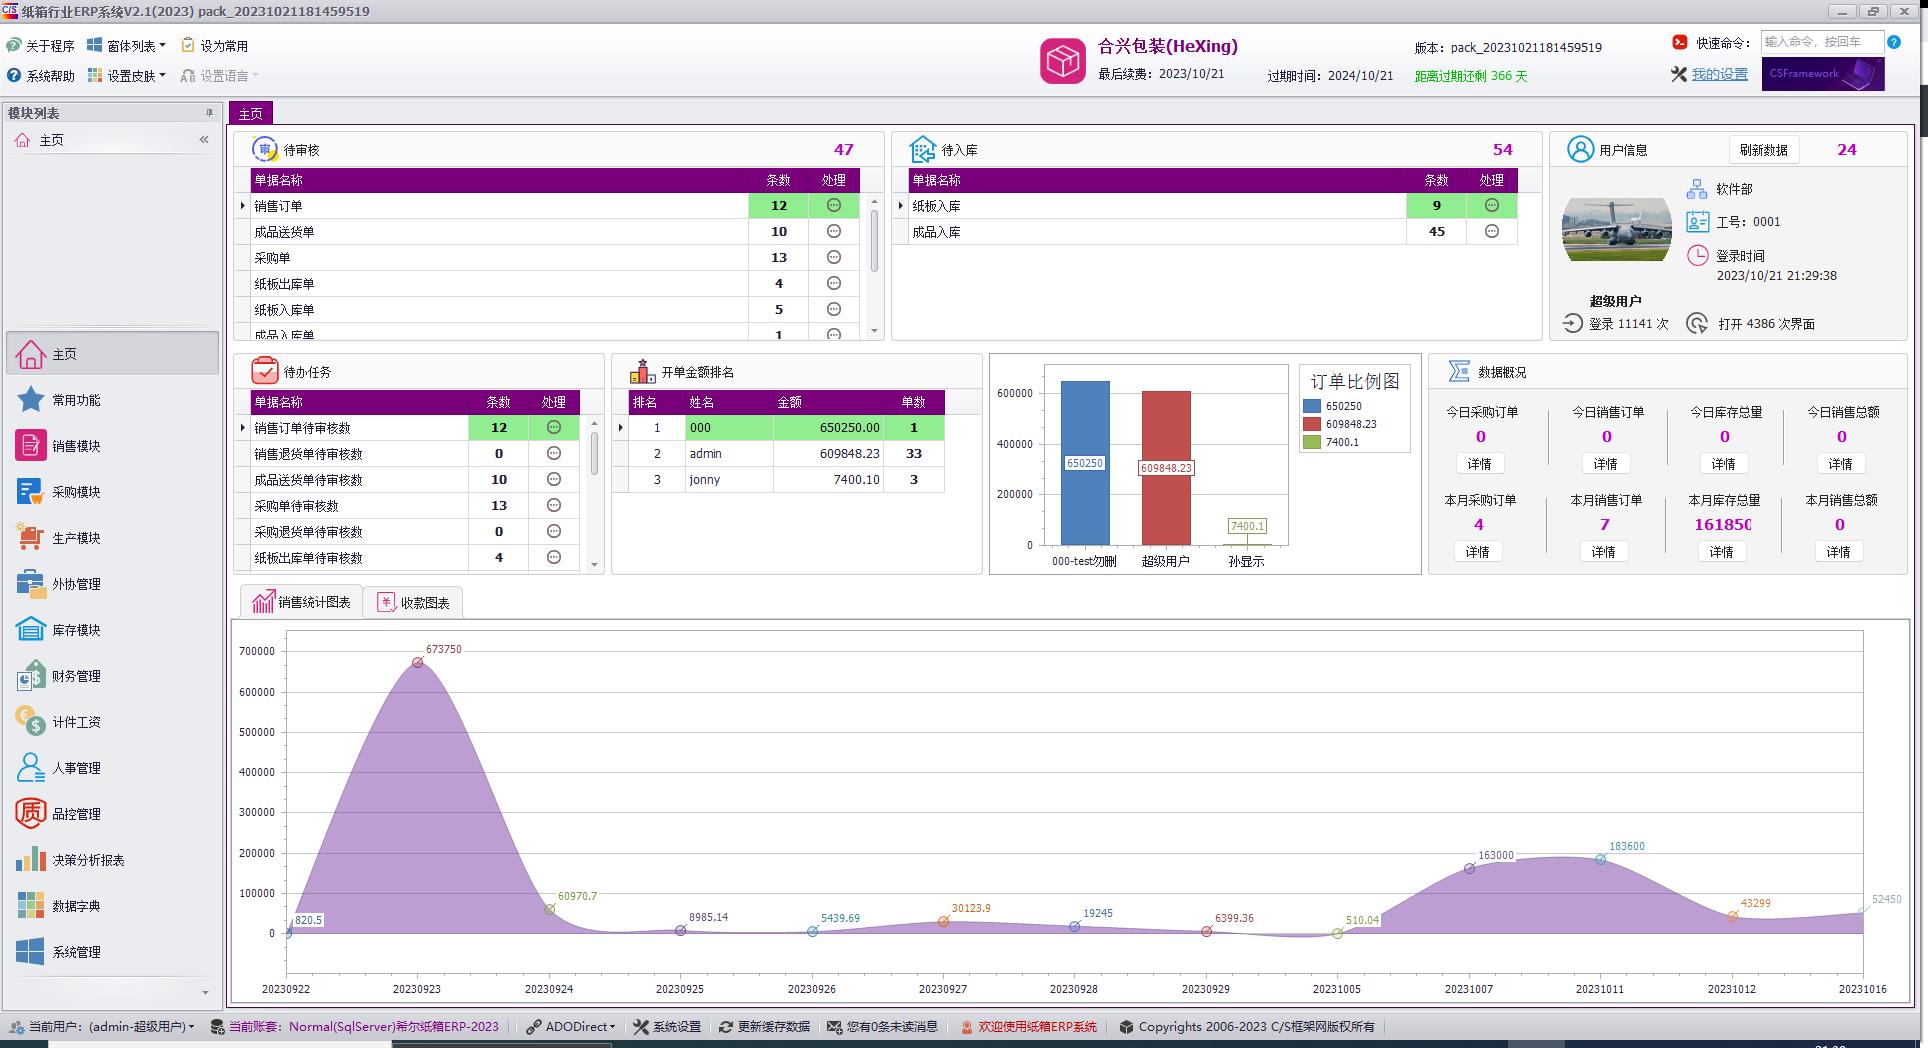Select the 销售统计图表 tab
1928x1048 pixels.
[302, 602]
